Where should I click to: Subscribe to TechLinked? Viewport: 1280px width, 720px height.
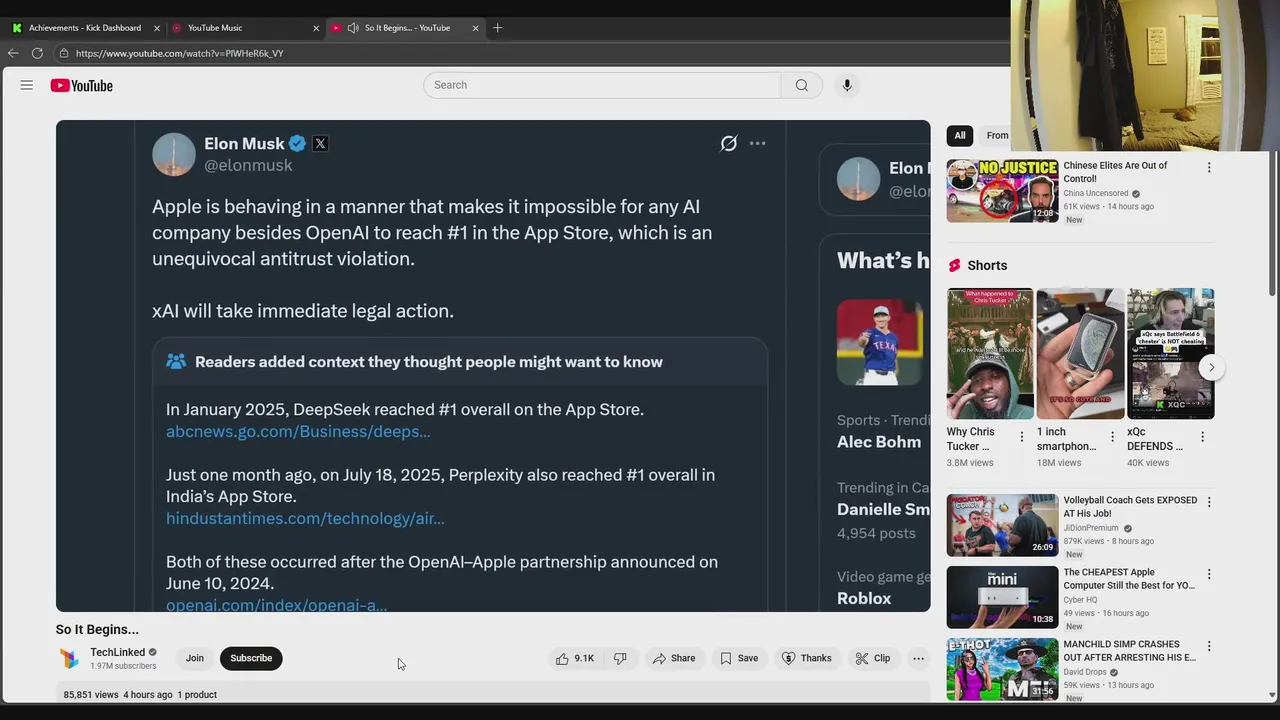251,658
